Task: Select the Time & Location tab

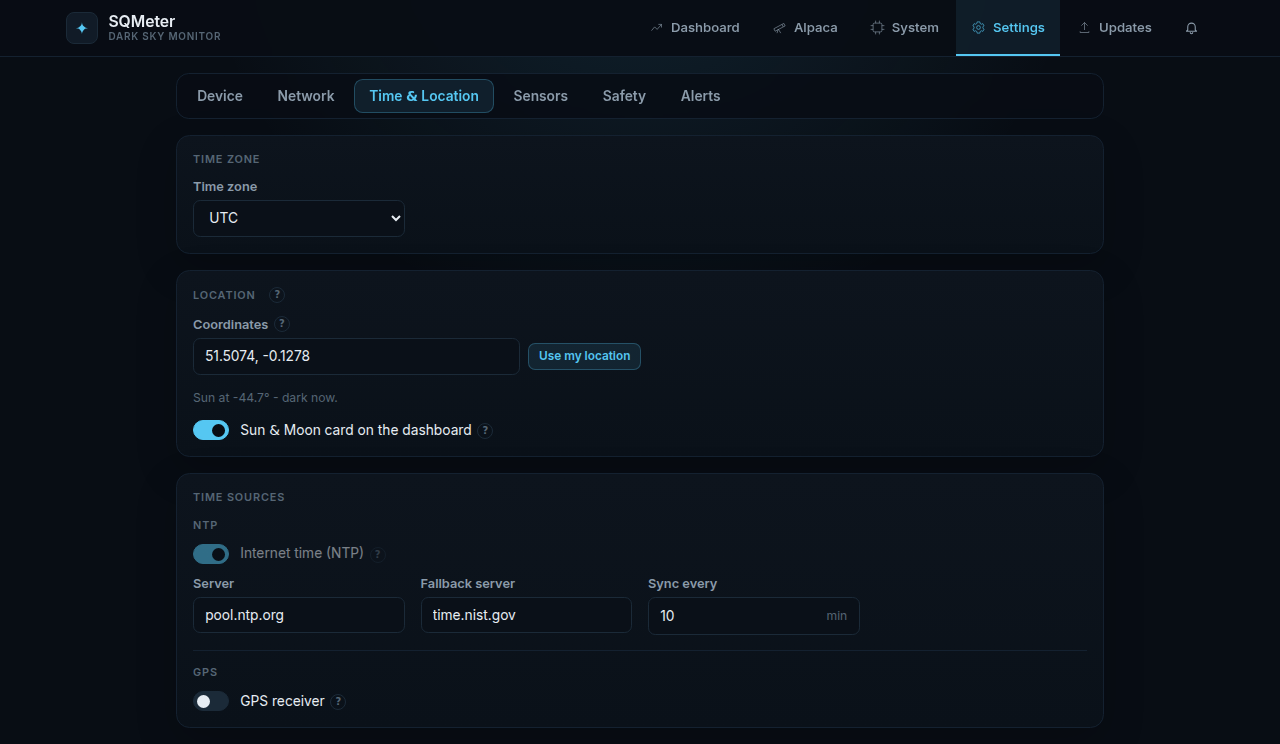Action: [x=424, y=96]
